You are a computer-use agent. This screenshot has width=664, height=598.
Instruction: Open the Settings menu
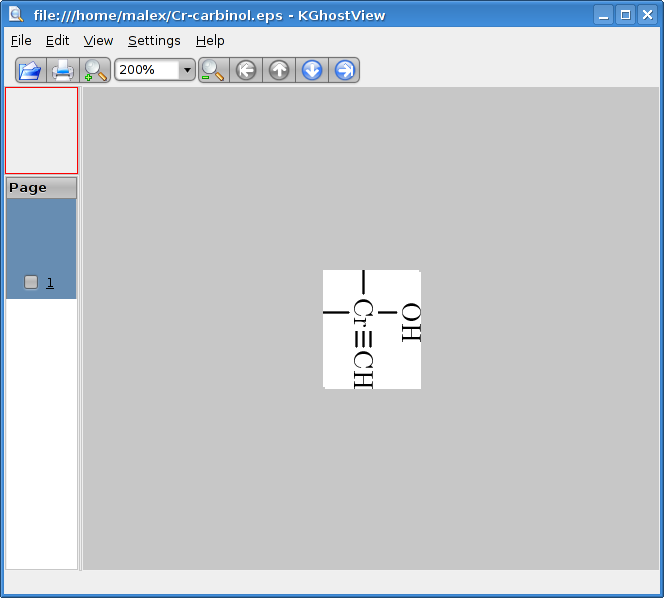pos(154,41)
